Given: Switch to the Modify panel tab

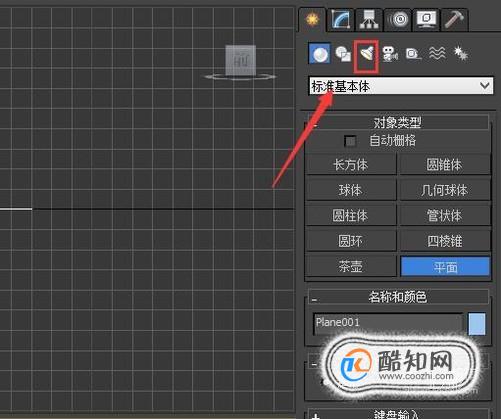Looking at the screenshot, I should click(341, 19).
